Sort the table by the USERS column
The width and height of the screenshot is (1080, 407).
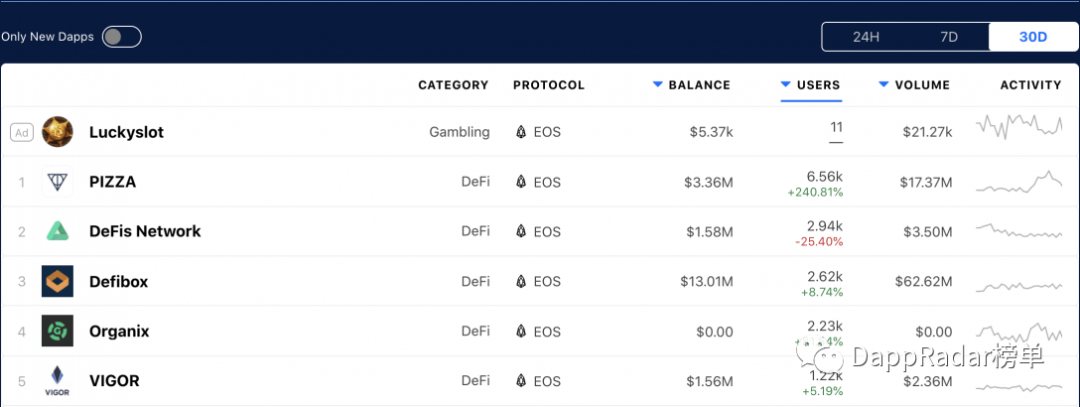click(x=811, y=85)
